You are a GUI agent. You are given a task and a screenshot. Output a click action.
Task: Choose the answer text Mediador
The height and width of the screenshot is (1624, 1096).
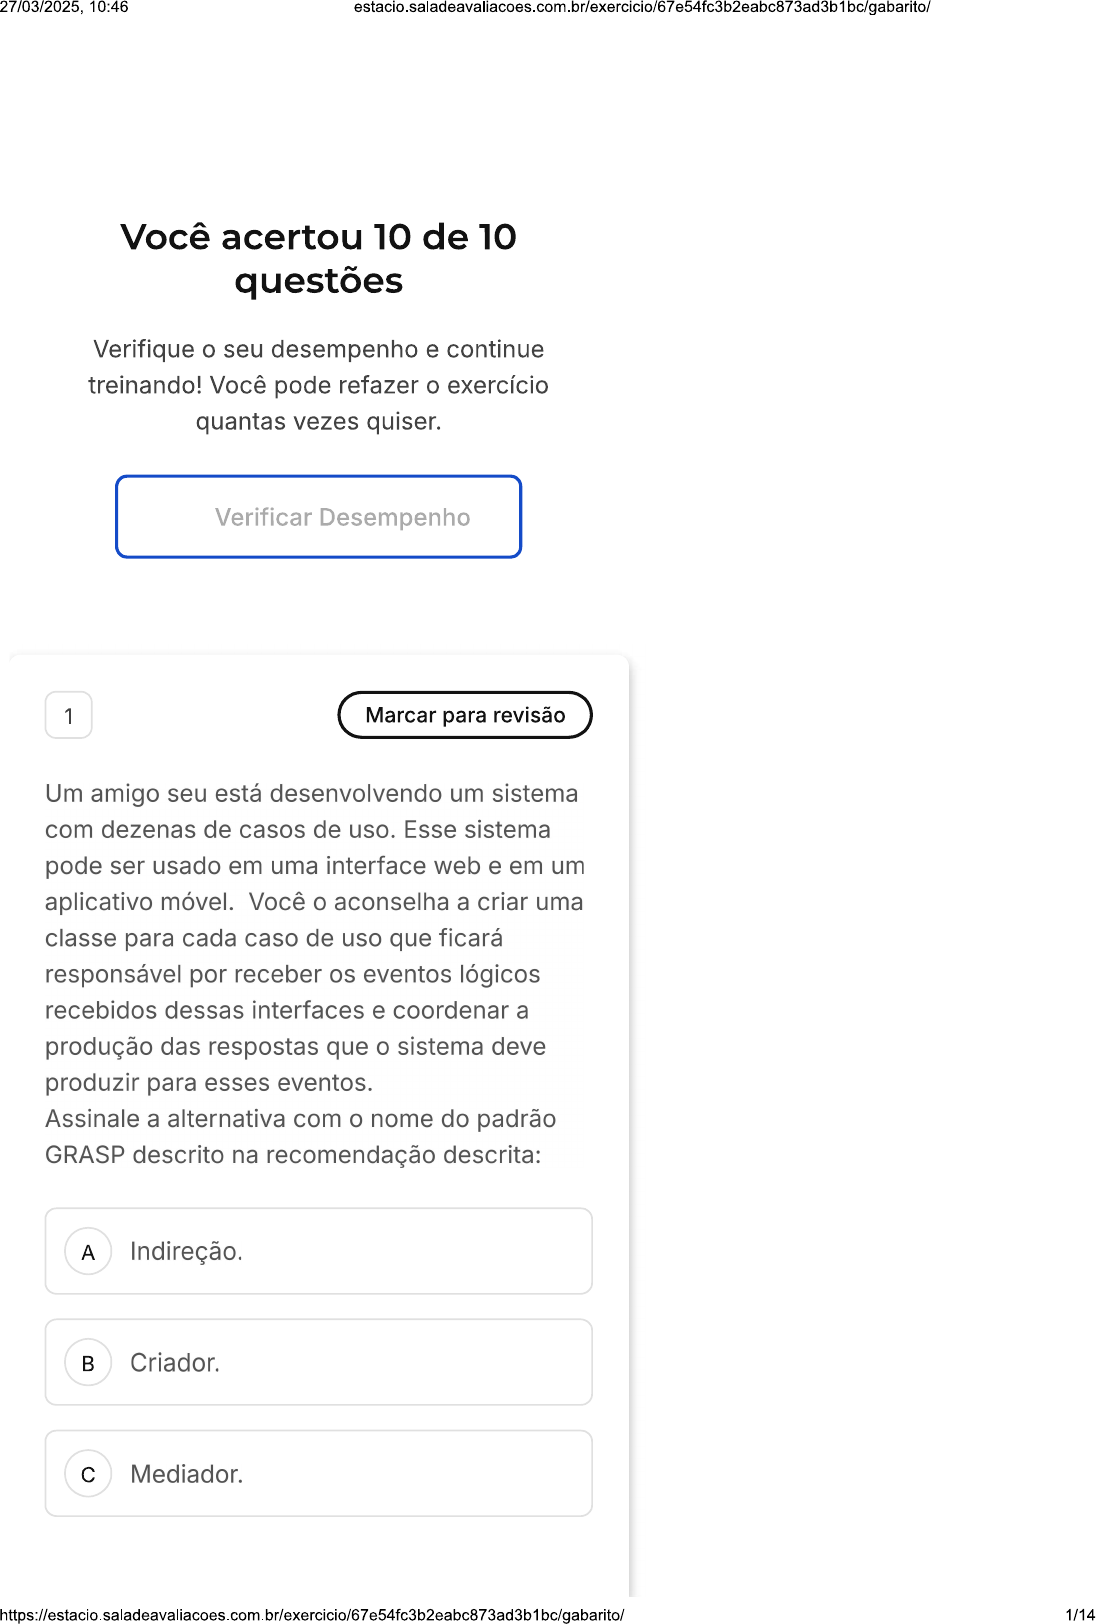click(186, 1474)
